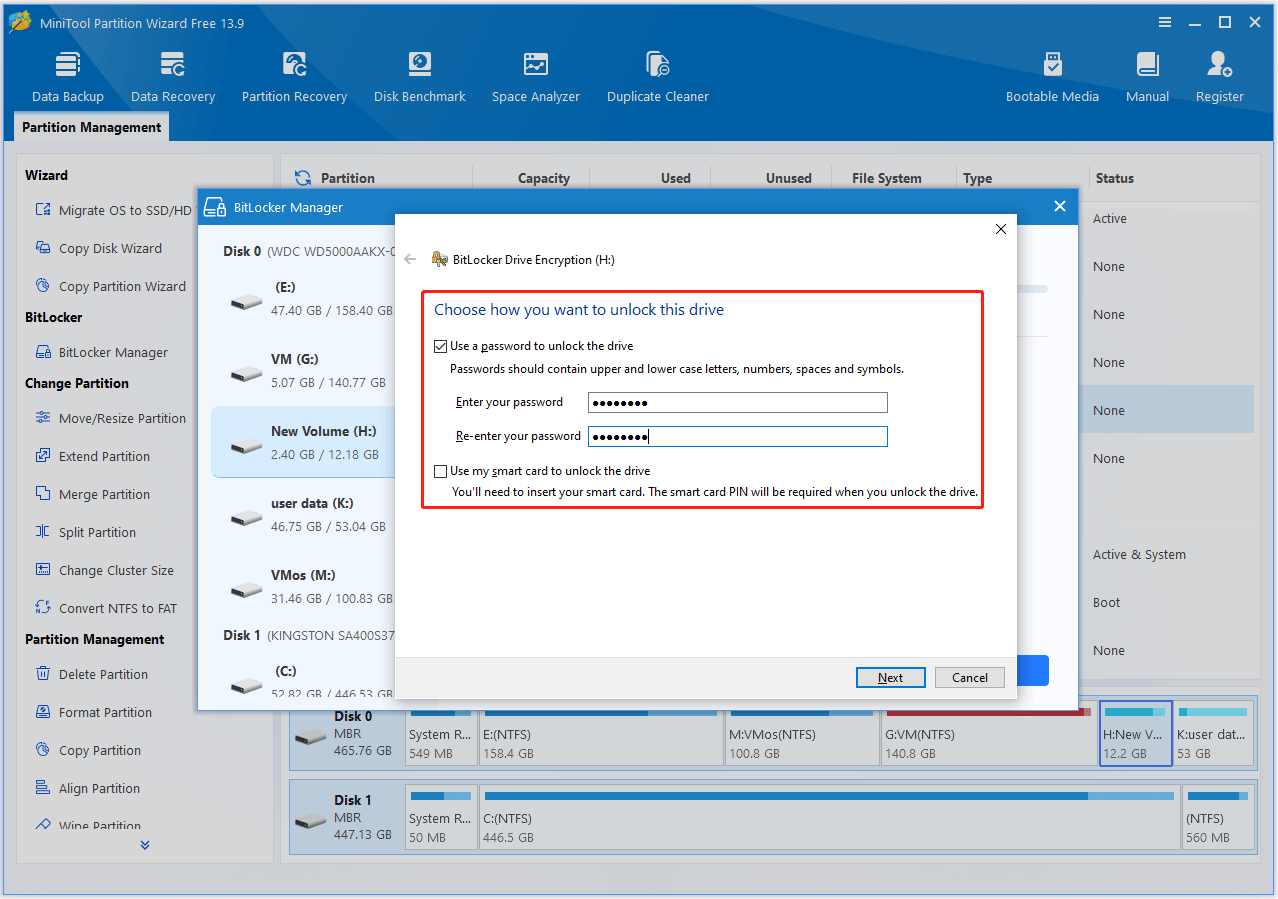Switch to Partition Management tab

coord(91,127)
